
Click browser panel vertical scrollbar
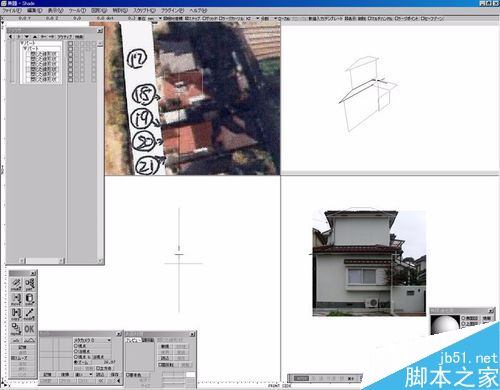coord(100,151)
